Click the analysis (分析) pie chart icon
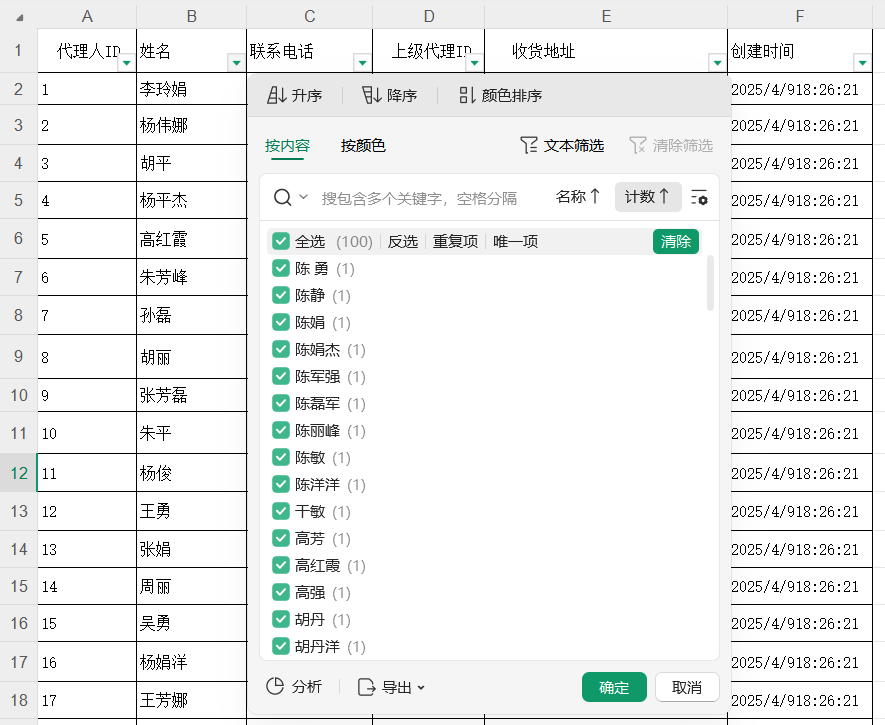Image resolution: width=885 pixels, height=725 pixels. tap(276, 687)
